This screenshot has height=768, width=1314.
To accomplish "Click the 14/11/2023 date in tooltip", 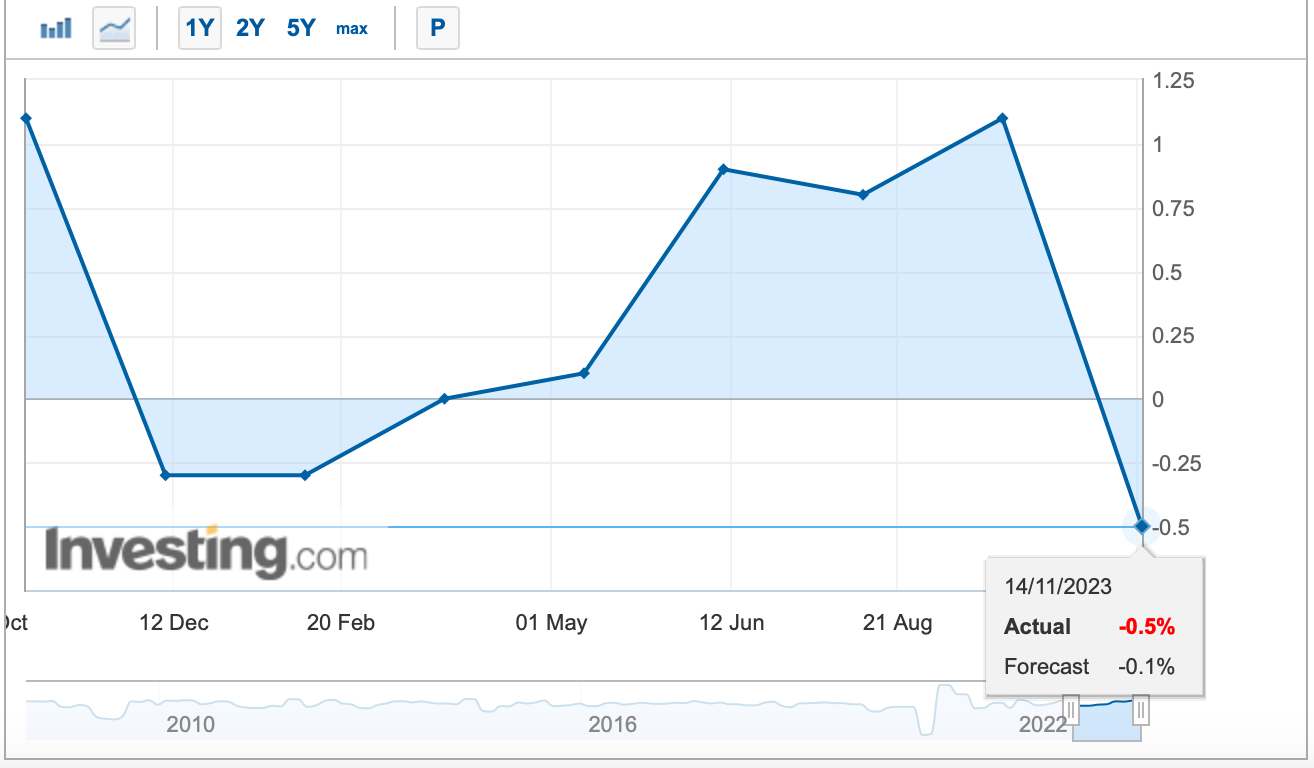I will pyautogui.click(x=1058, y=587).
